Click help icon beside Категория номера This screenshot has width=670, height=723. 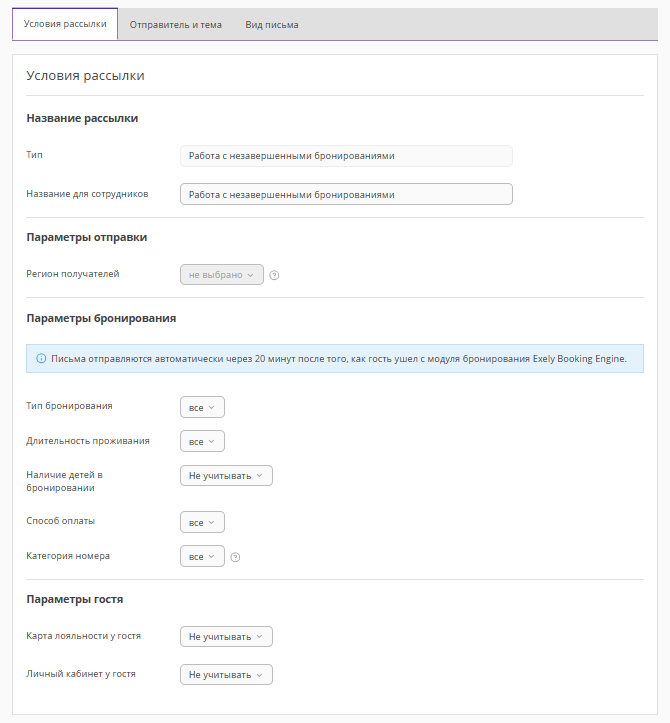pos(235,558)
